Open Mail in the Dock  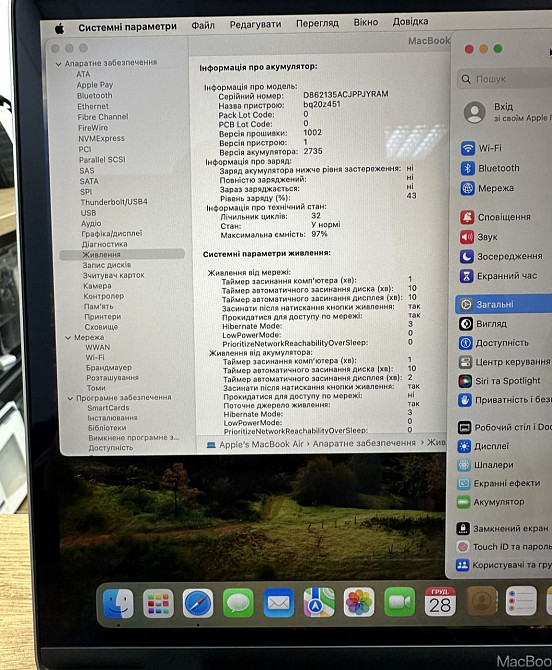pos(279,602)
